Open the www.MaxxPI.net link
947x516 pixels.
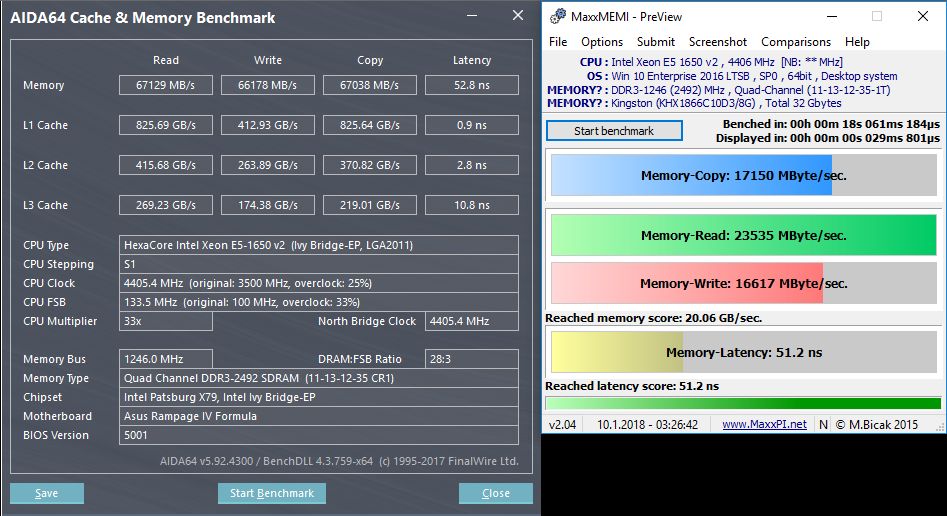tap(764, 424)
